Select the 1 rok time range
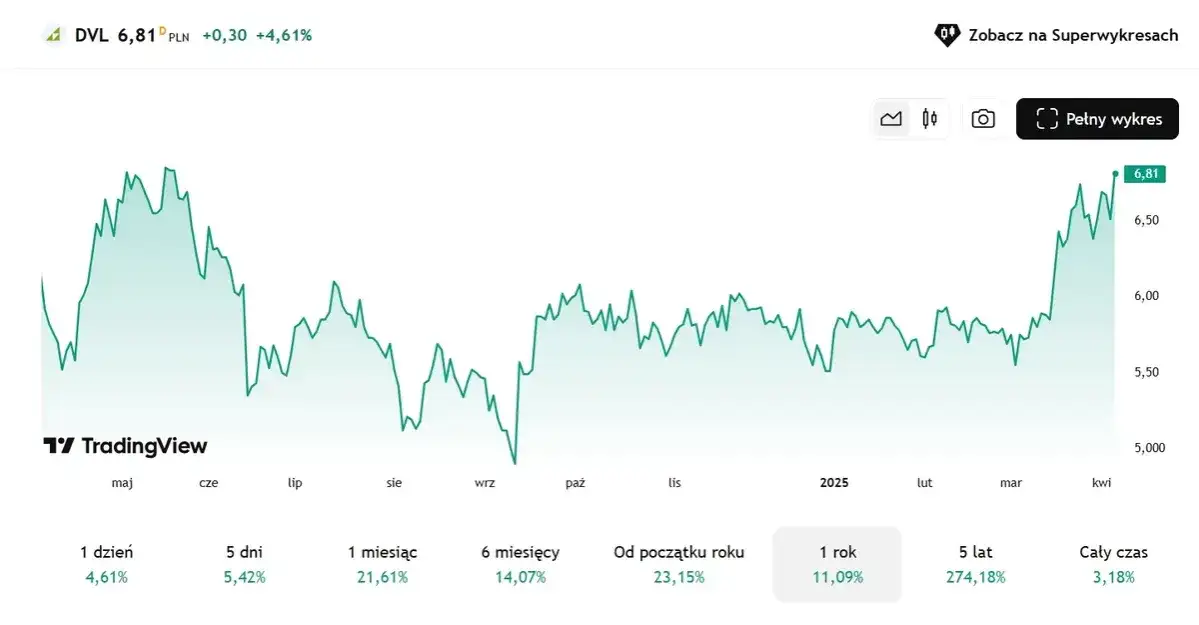Image resolution: width=1199 pixels, height=625 pixels. 837,564
